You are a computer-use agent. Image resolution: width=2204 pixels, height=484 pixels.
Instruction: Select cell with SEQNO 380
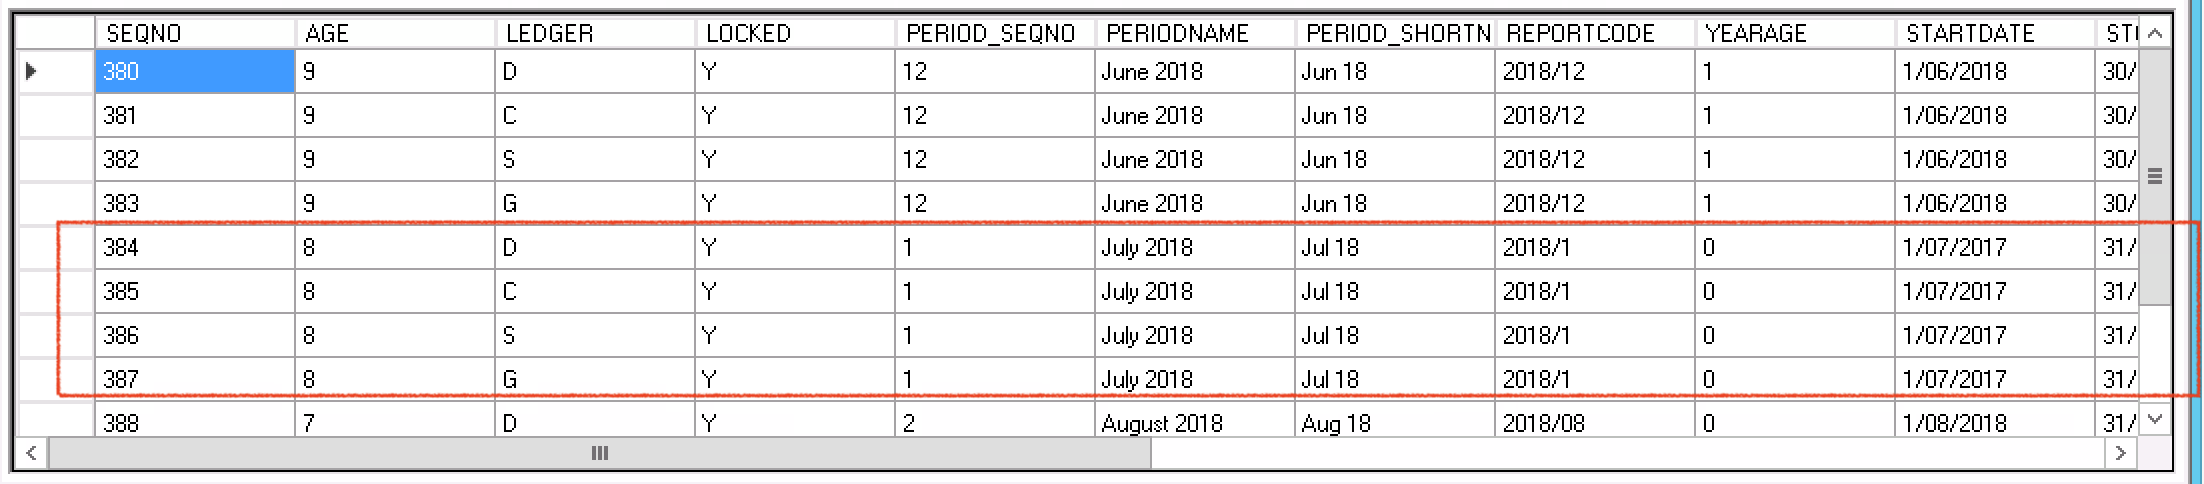point(195,72)
